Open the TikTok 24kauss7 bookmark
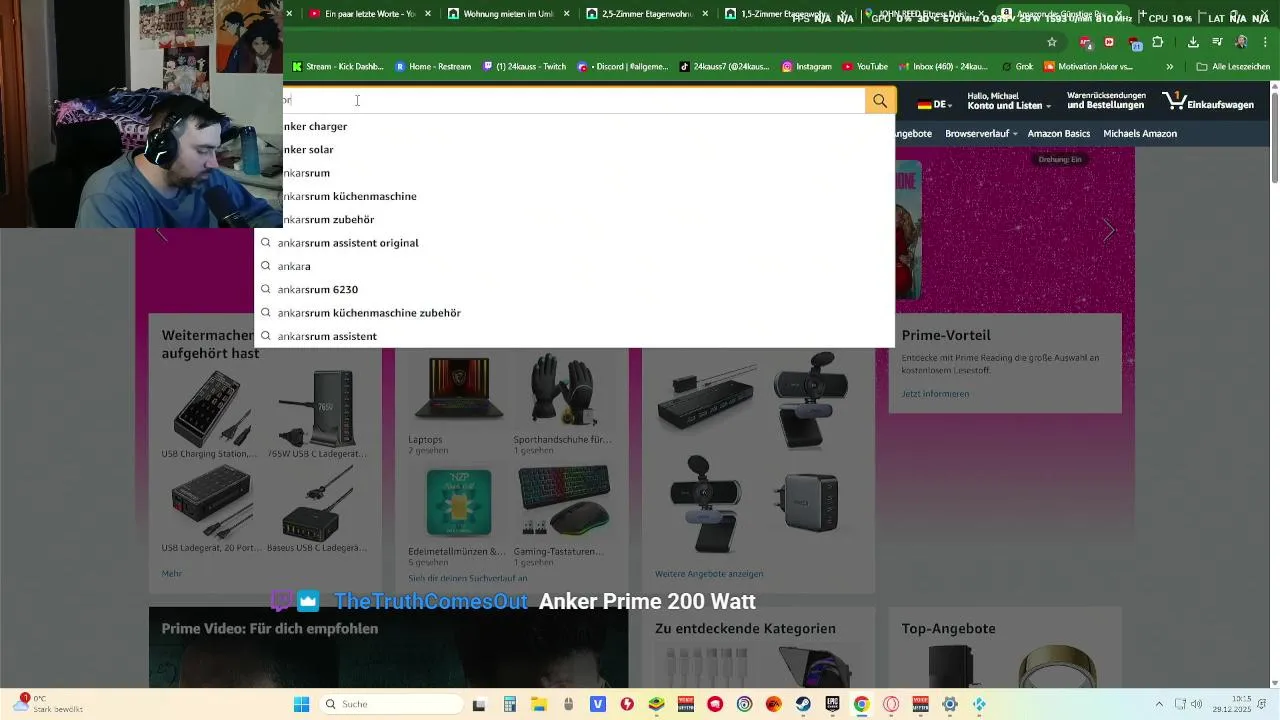Image resolution: width=1280 pixels, height=720 pixels. 725,66
